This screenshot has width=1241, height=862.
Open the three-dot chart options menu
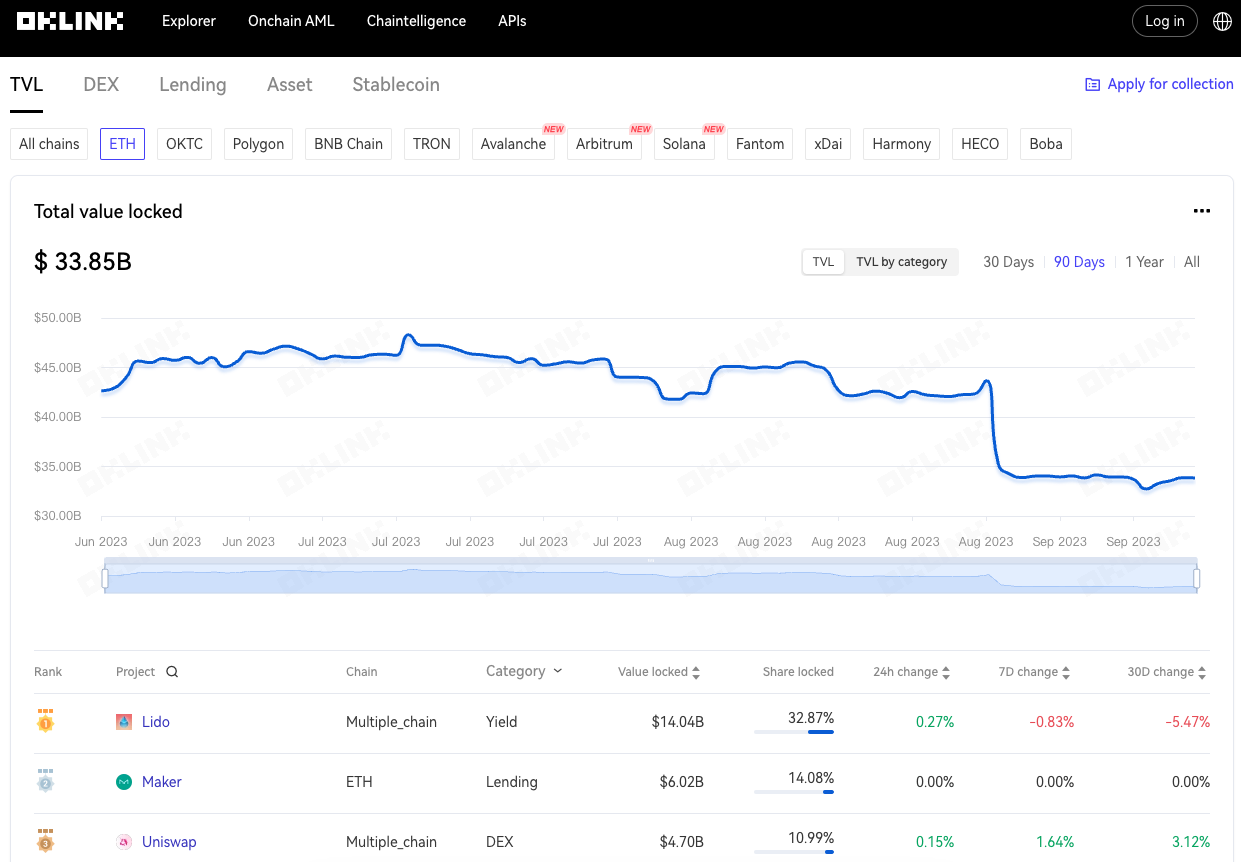point(1201,211)
